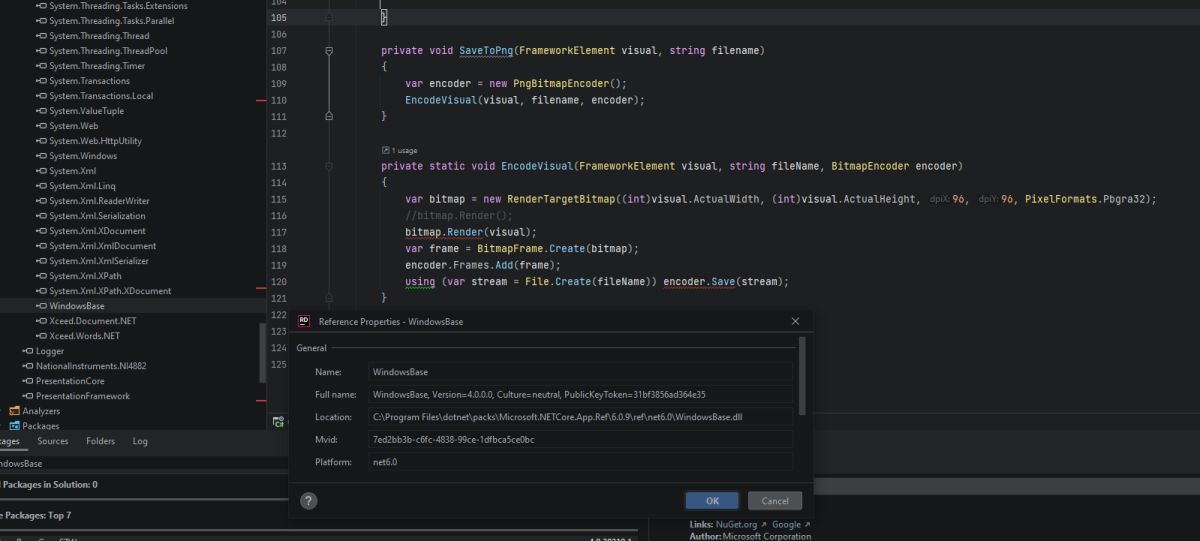Screen dimensions: 1200x541
Task: Select System.Transactions.Local reference
Action: click(x=101, y=96)
